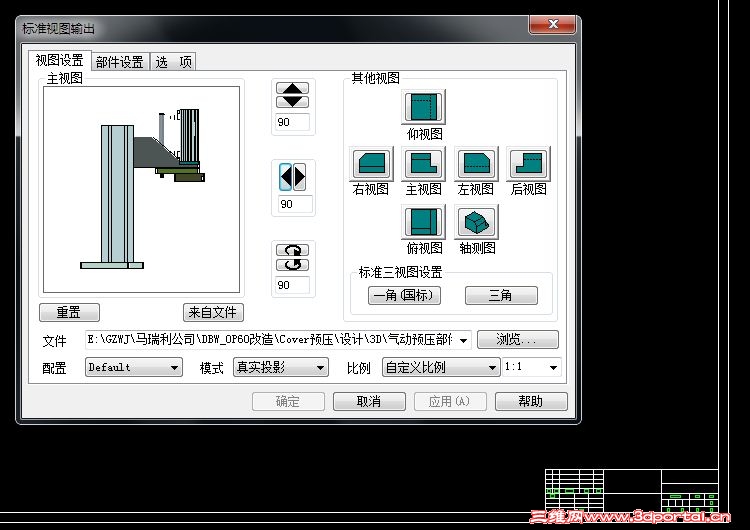Select the 俯视图 top view icon
Image resolution: width=750 pixels, height=530 pixels.
click(x=424, y=221)
